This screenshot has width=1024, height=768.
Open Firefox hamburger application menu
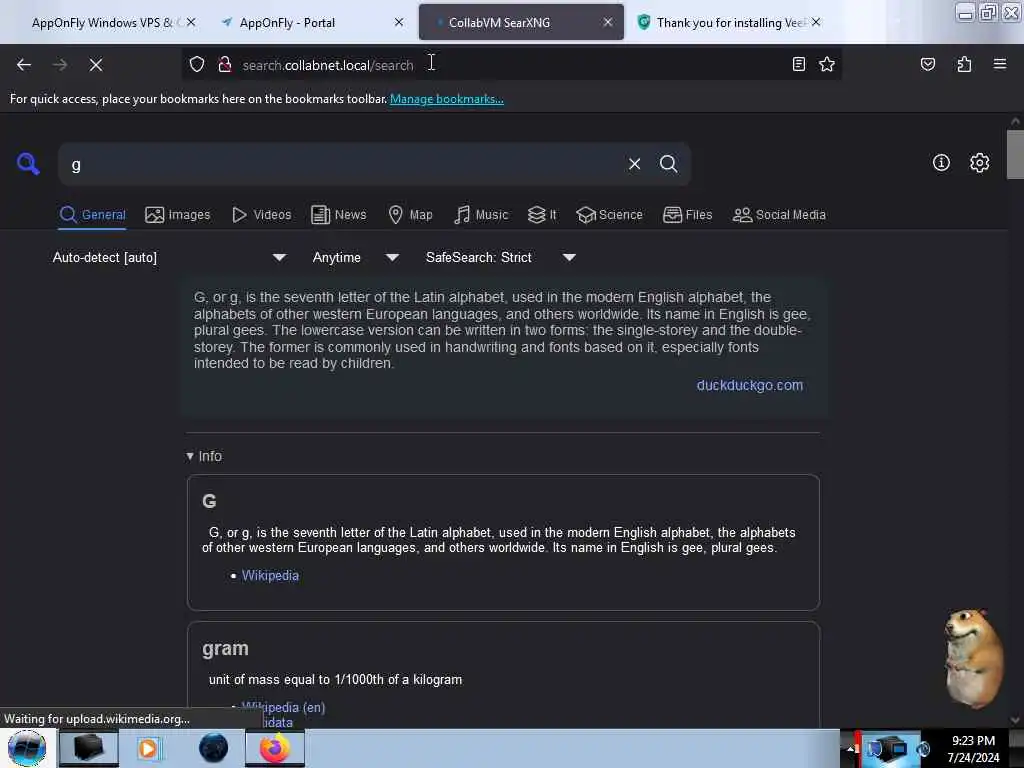(999, 64)
